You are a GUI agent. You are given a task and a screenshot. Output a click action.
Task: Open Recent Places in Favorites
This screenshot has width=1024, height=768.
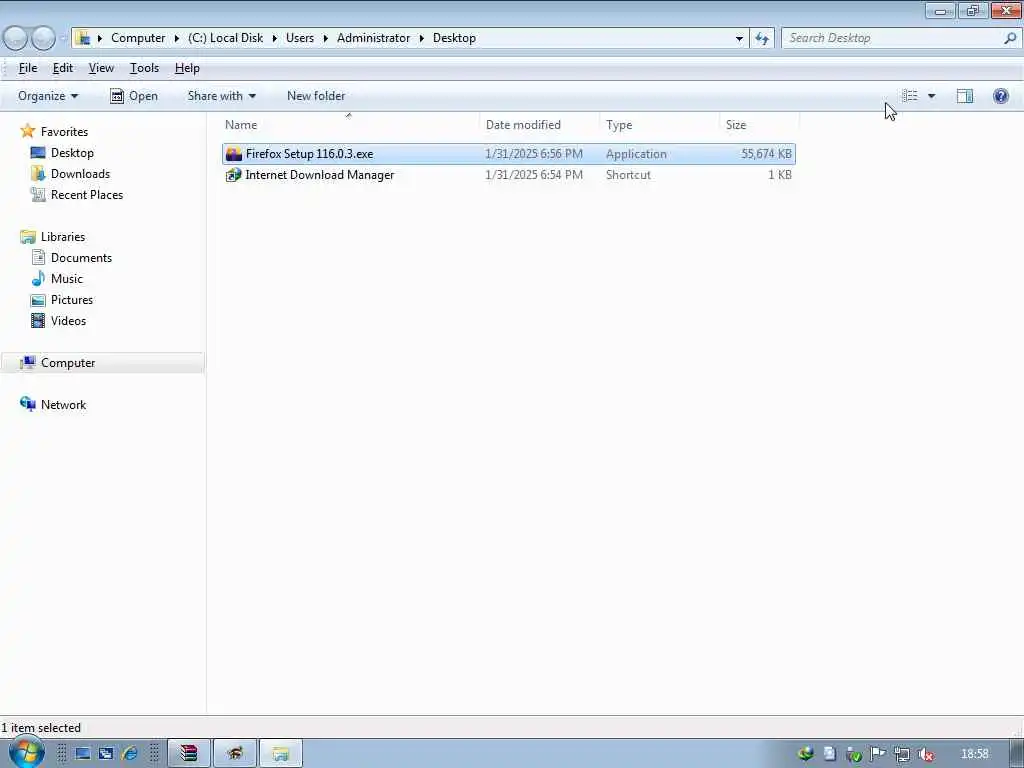pos(86,195)
